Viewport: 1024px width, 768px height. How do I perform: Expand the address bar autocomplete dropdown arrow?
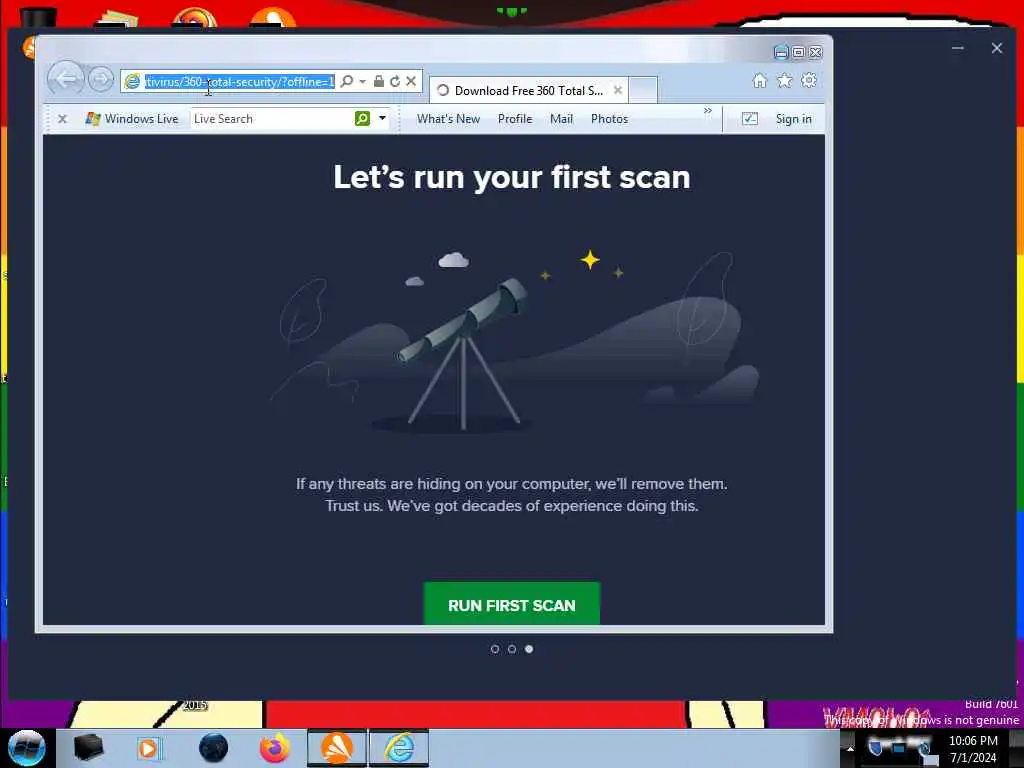click(x=362, y=82)
